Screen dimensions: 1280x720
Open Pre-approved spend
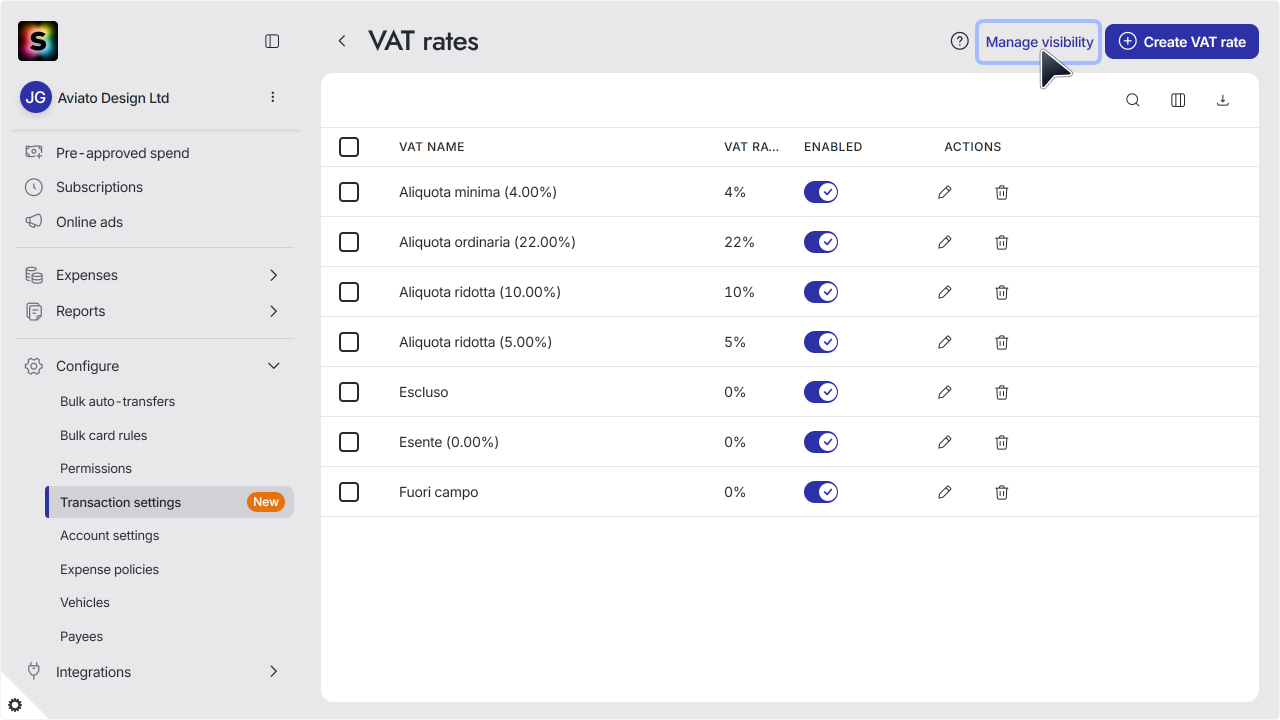click(x=122, y=153)
